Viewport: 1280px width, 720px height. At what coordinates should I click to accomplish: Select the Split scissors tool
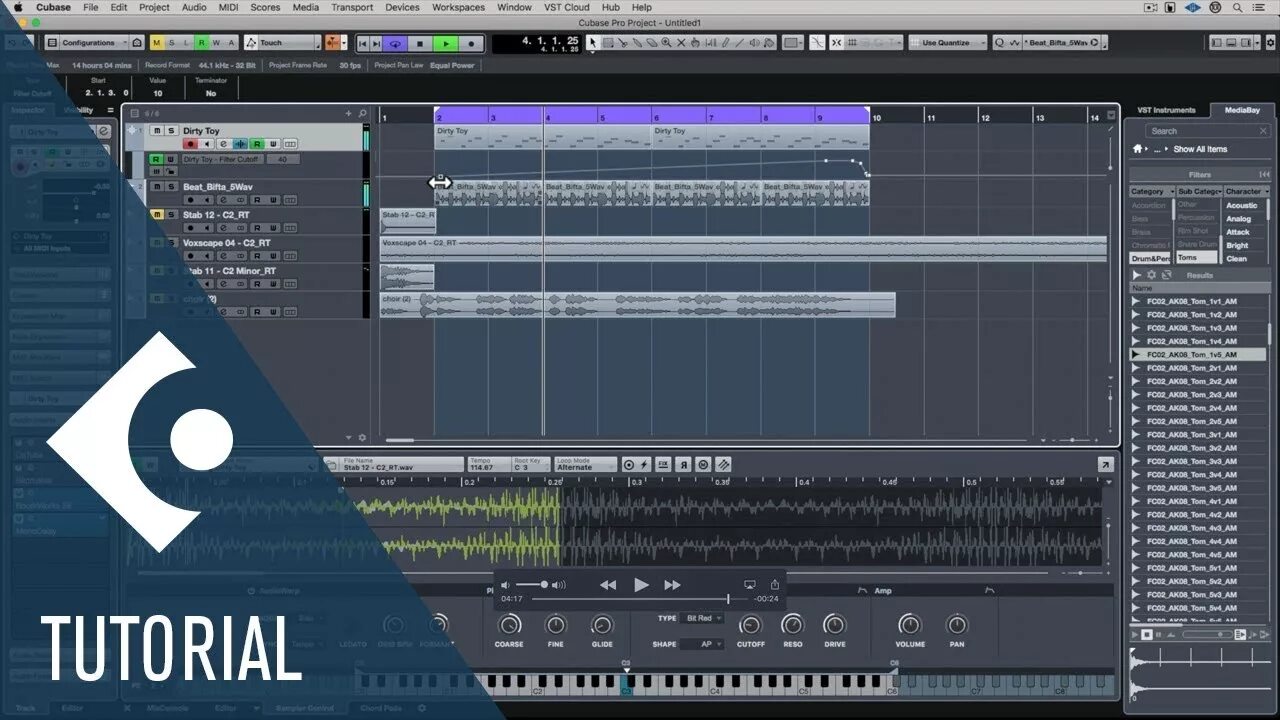(623, 43)
